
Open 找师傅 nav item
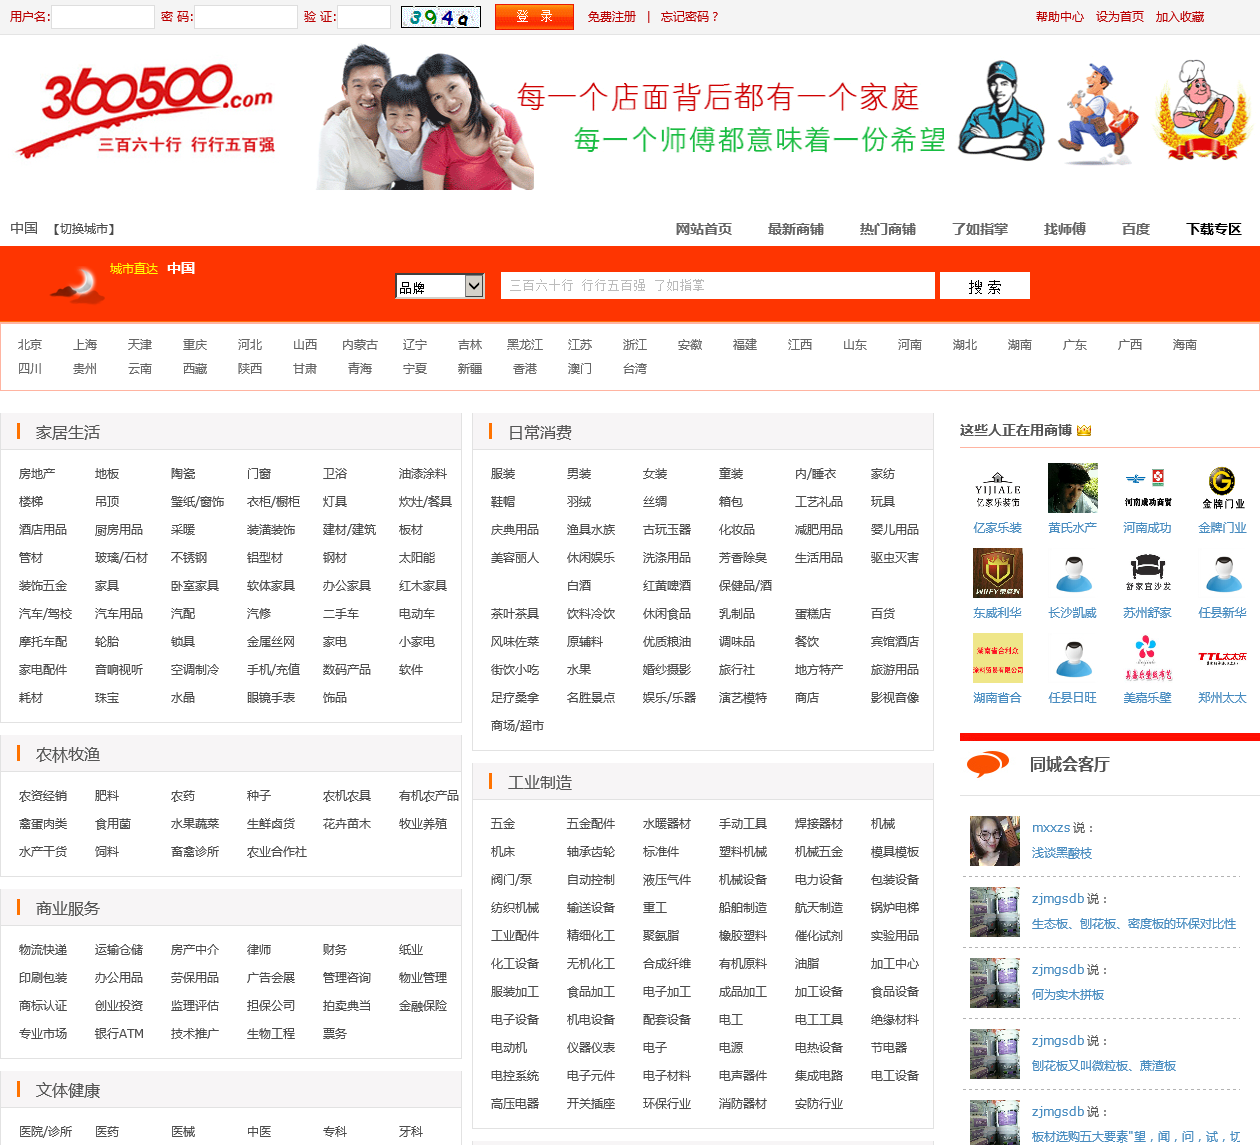1064,229
